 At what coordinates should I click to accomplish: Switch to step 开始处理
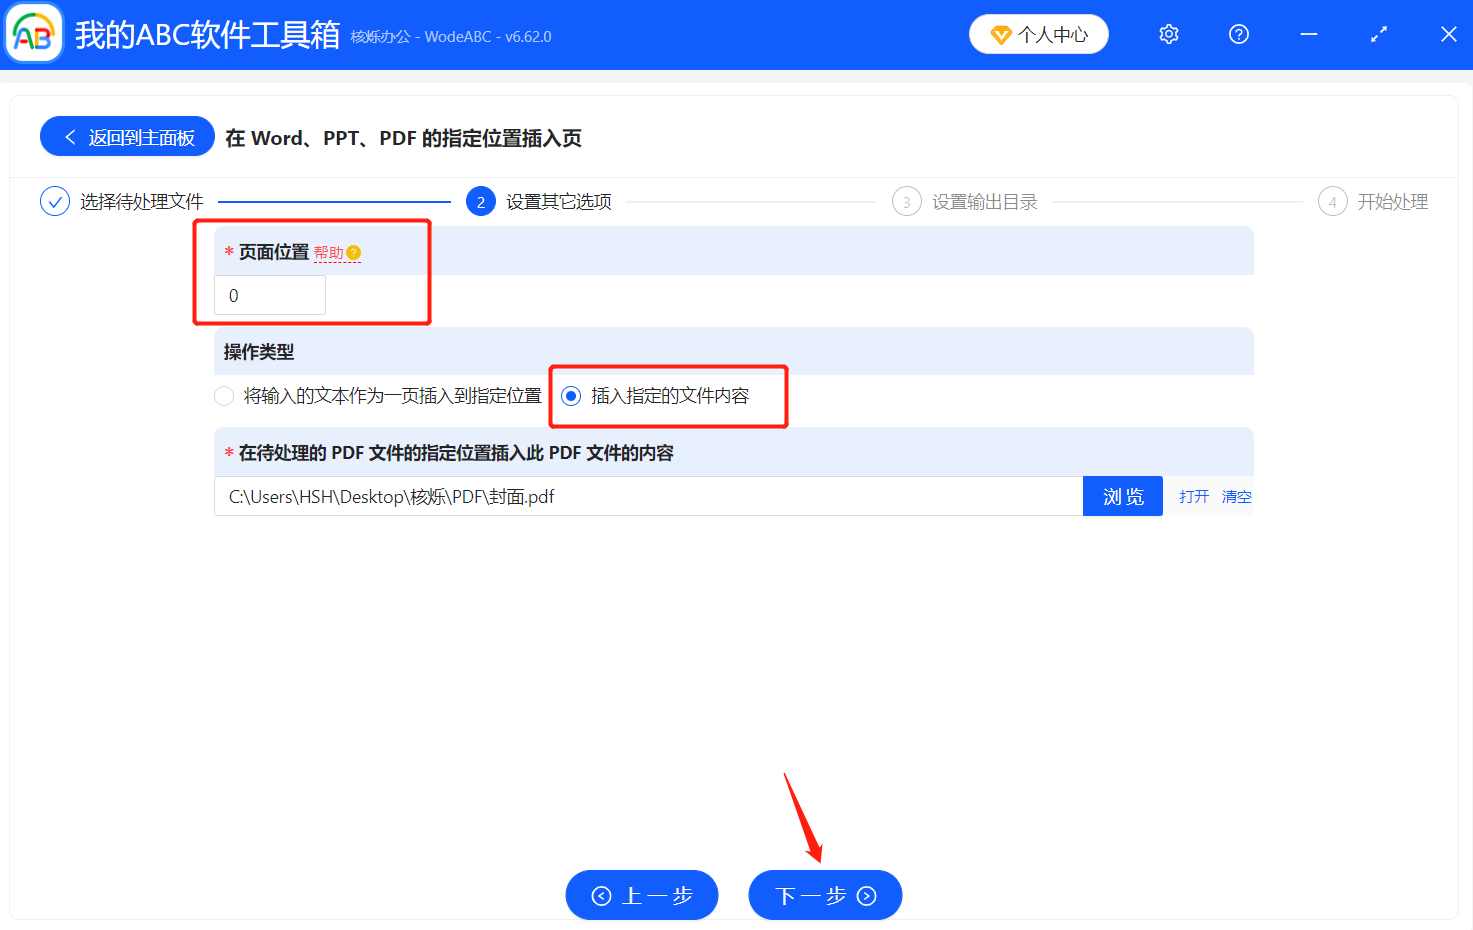(x=1332, y=201)
